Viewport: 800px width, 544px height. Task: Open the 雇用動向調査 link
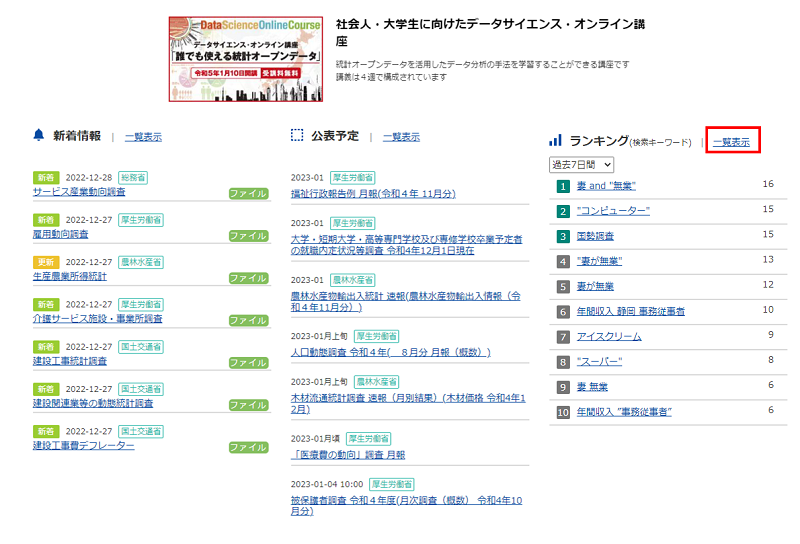[x=60, y=234]
